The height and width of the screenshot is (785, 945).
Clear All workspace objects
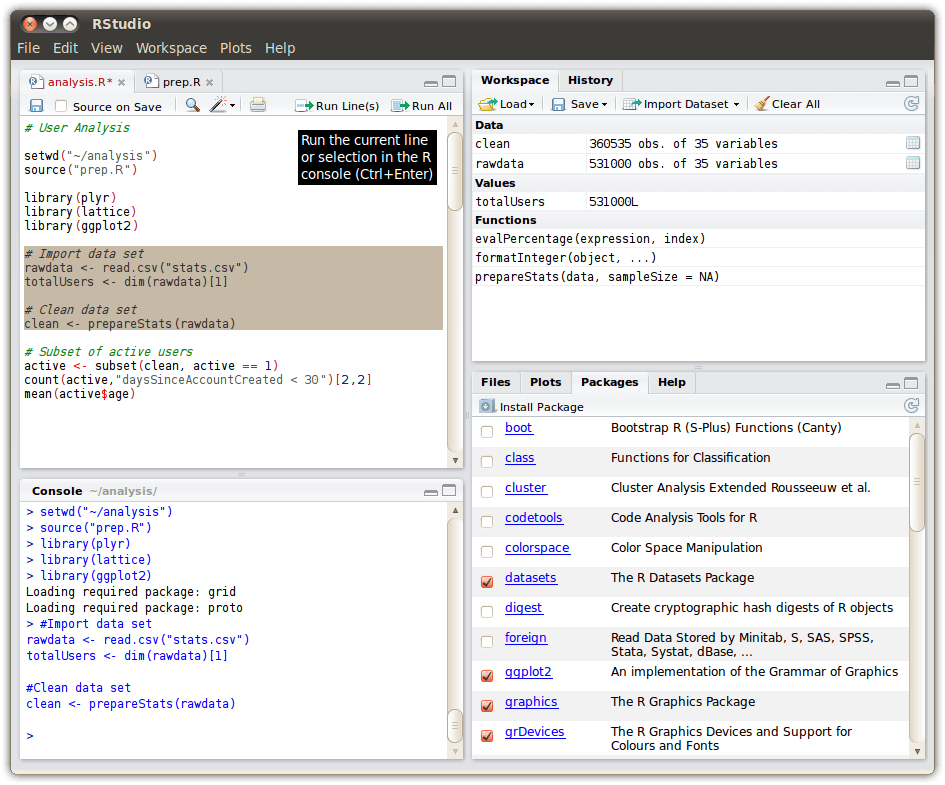click(787, 104)
